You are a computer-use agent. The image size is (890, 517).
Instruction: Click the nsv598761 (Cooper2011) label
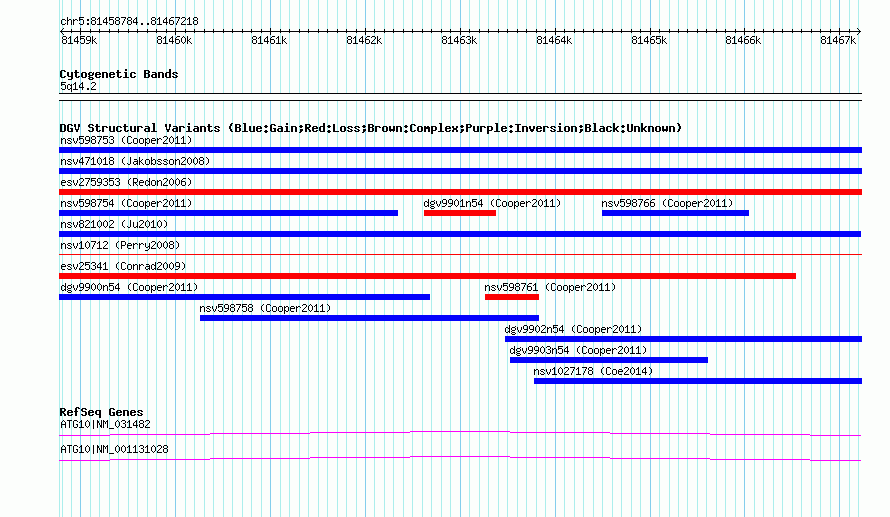click(550, 287)
